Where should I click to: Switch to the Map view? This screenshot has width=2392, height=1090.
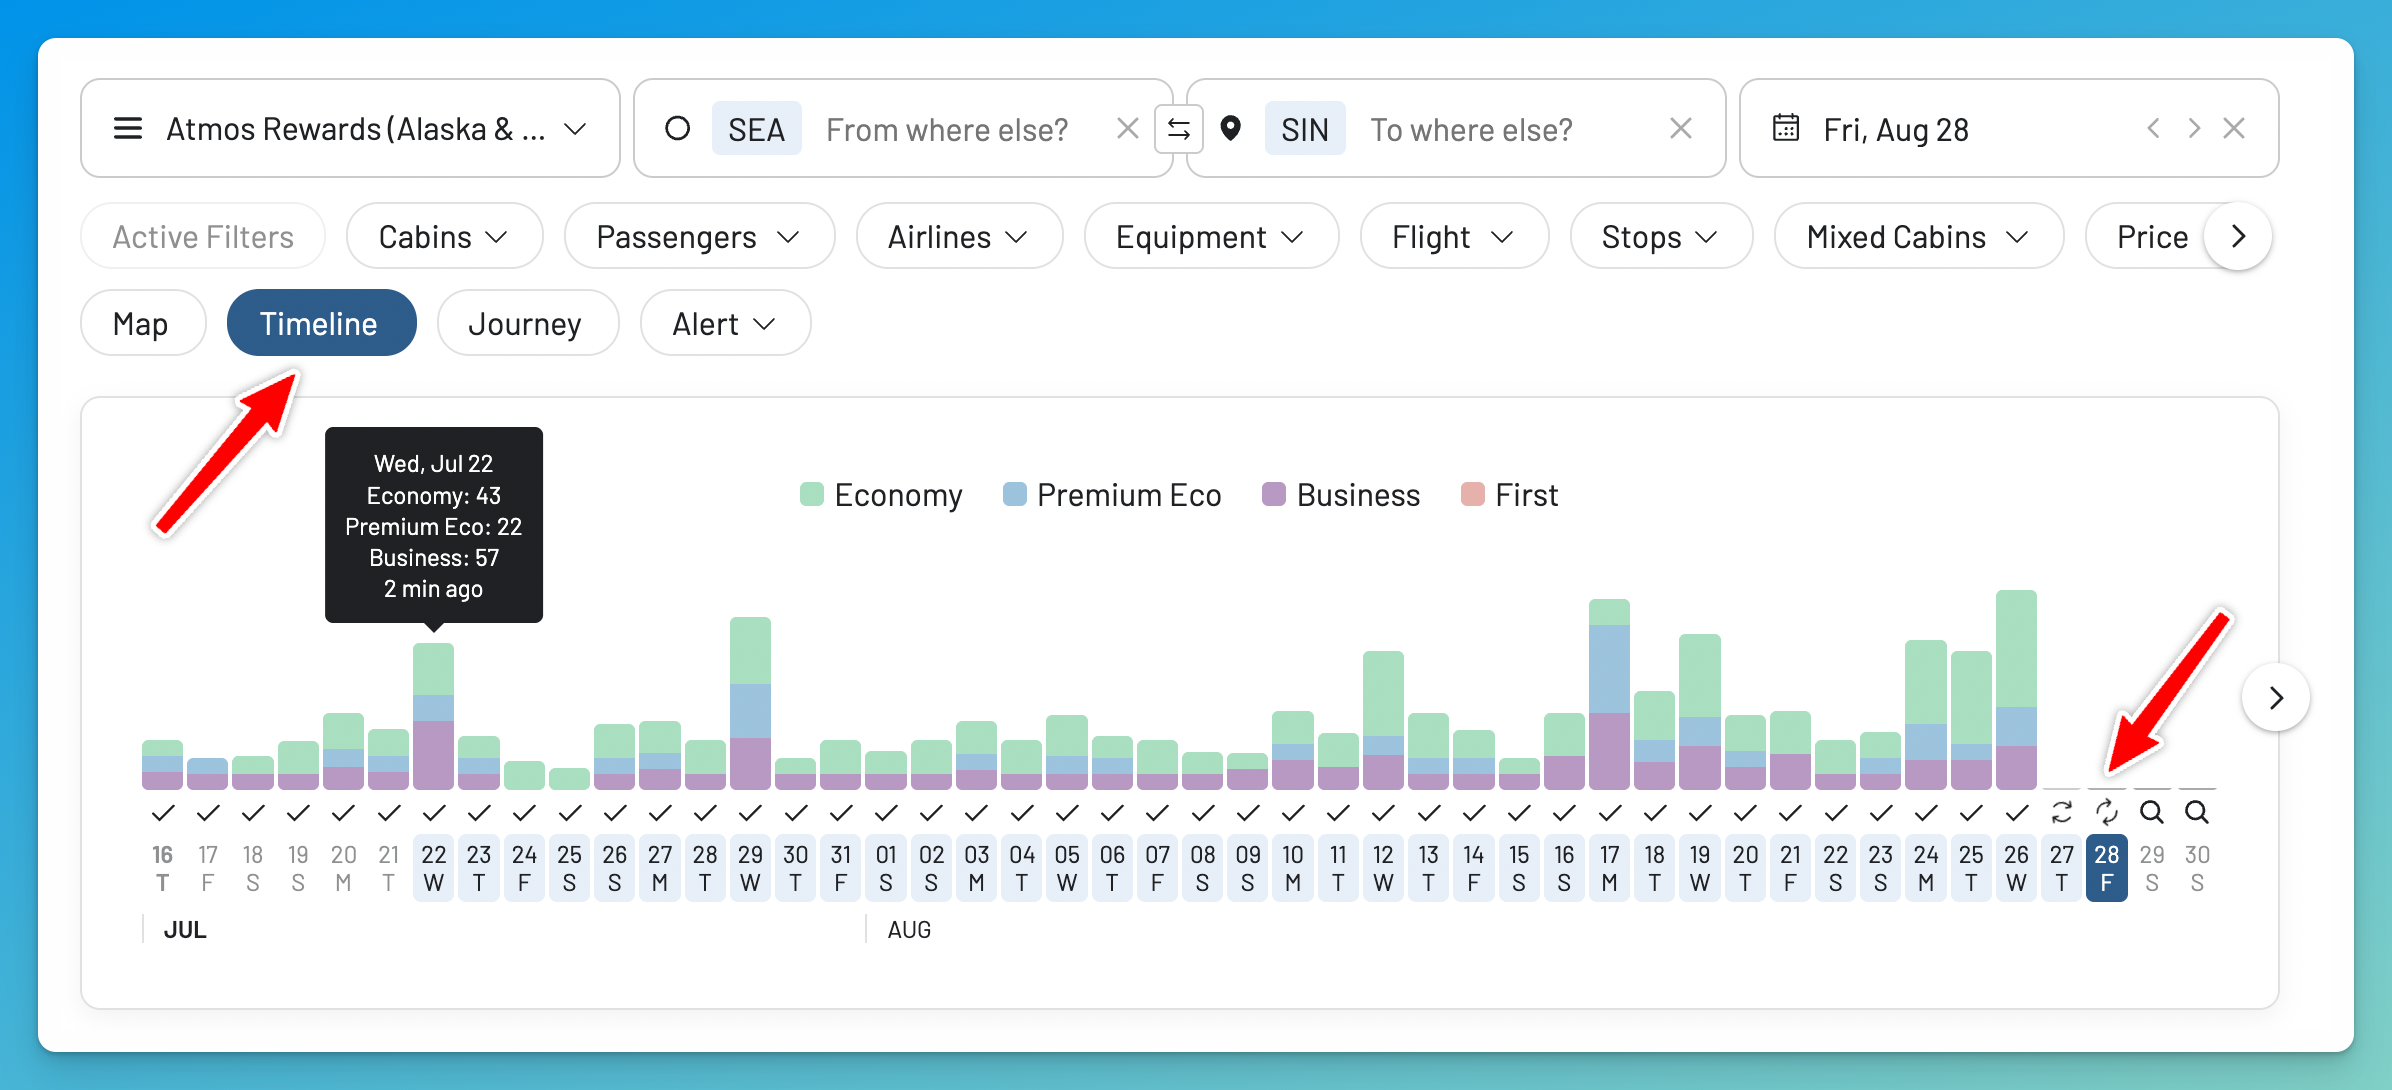(x=143, y=323)
